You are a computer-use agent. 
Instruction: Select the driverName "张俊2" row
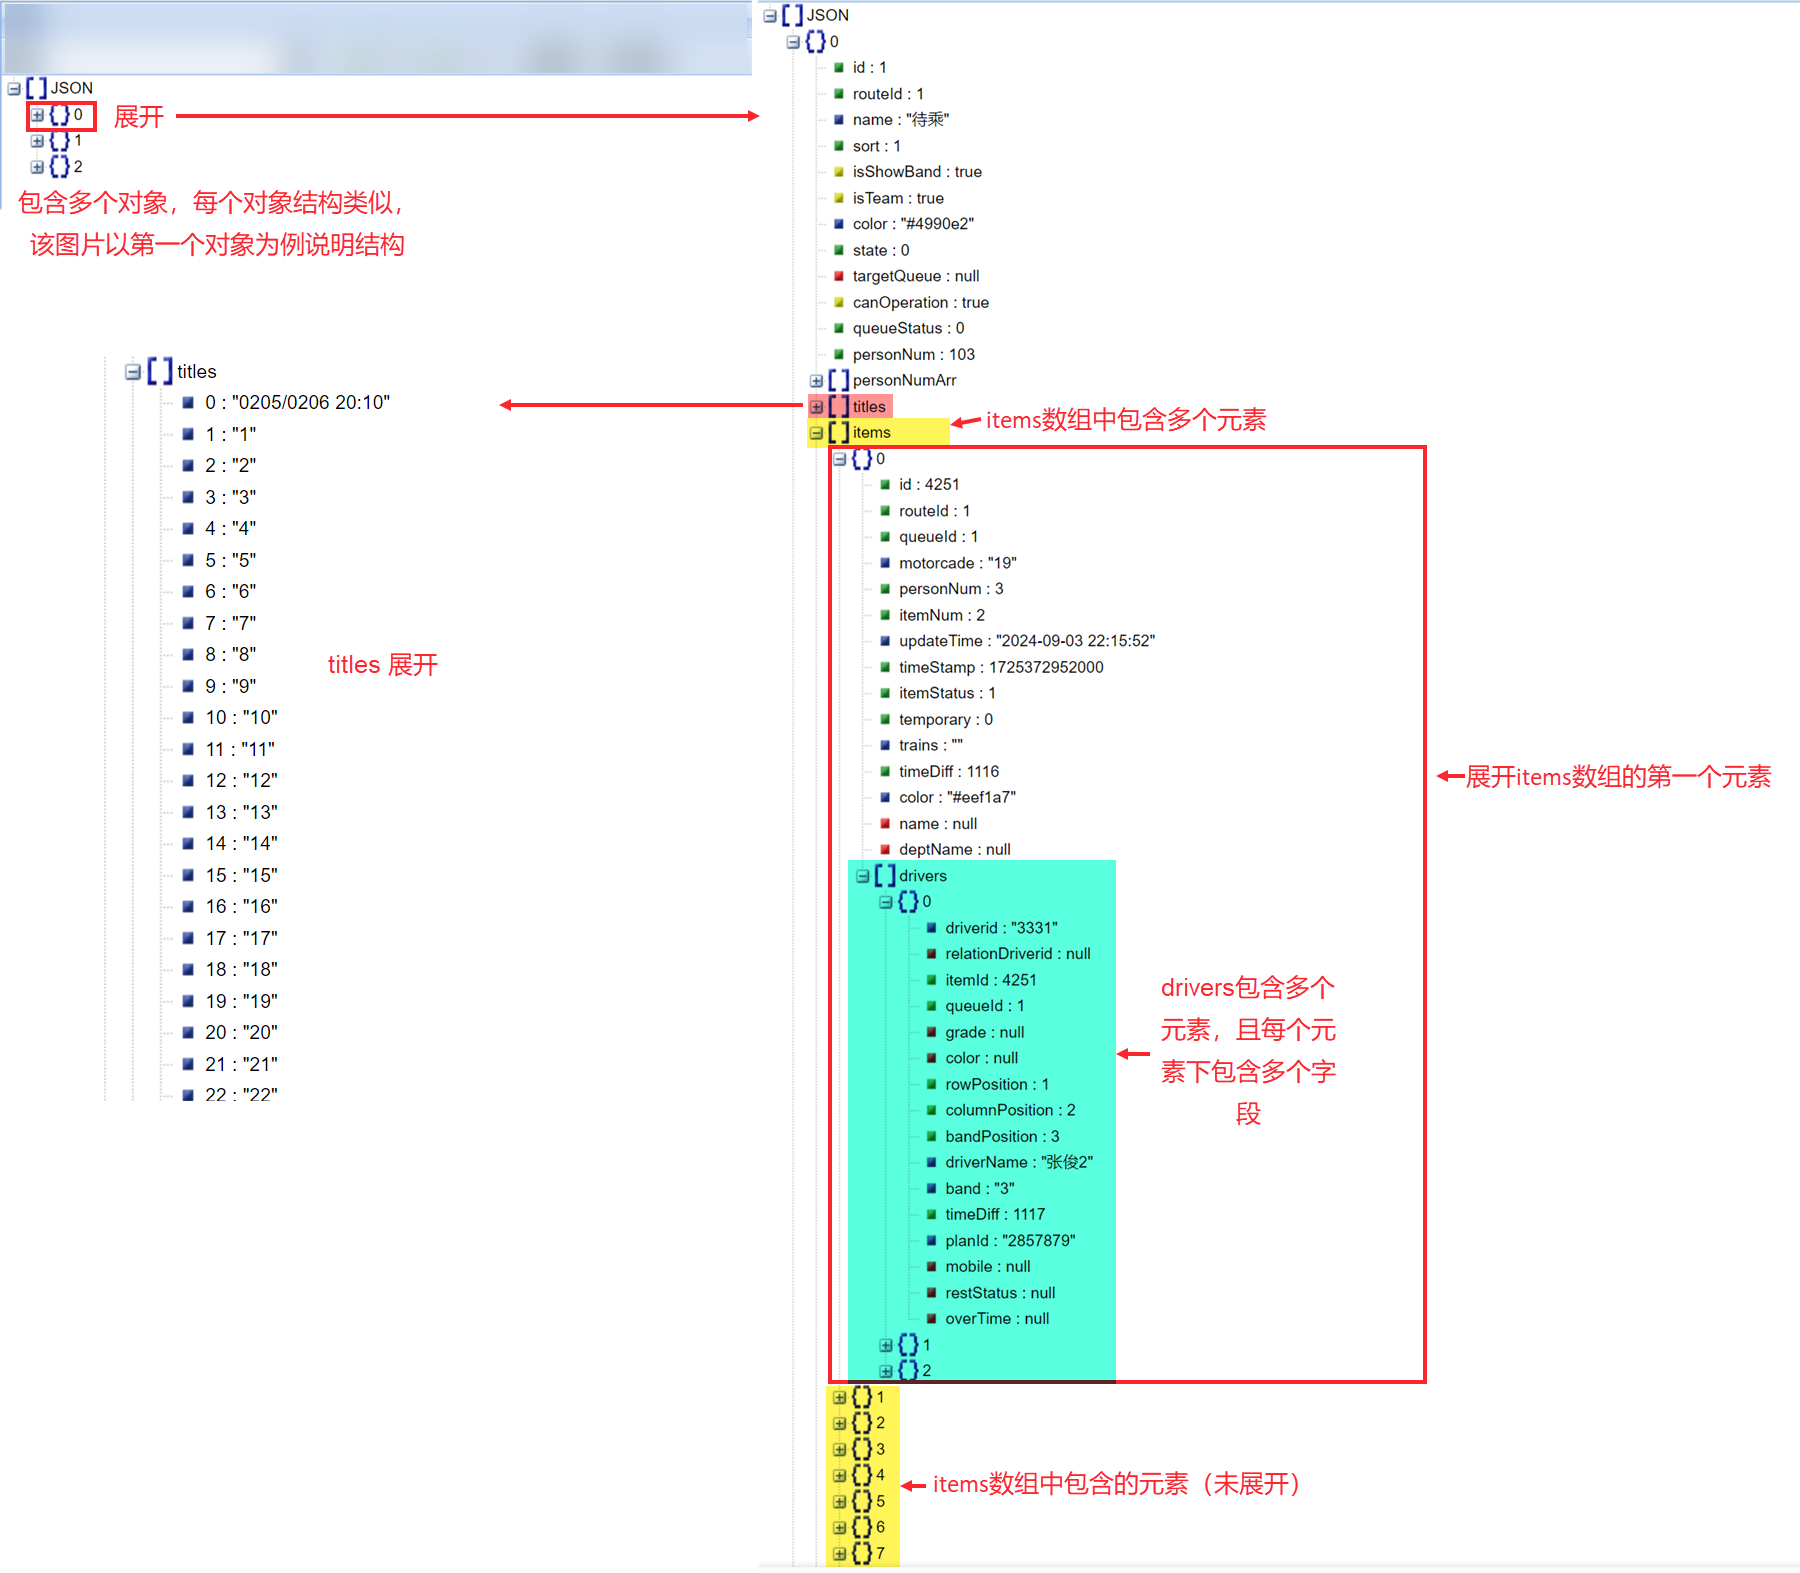coord(1010,1162)
